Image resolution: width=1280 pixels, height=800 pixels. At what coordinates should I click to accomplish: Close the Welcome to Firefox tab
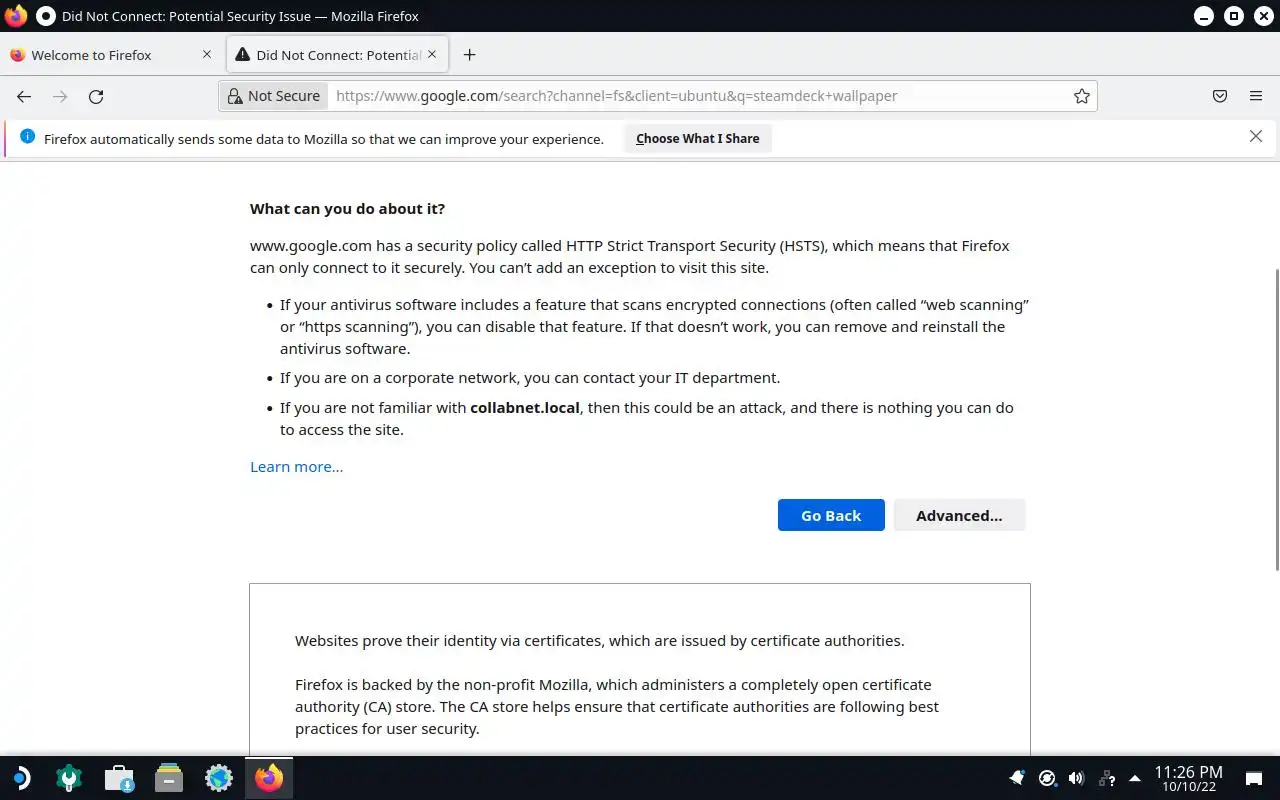pyautogui.click(x=207, y=54)
